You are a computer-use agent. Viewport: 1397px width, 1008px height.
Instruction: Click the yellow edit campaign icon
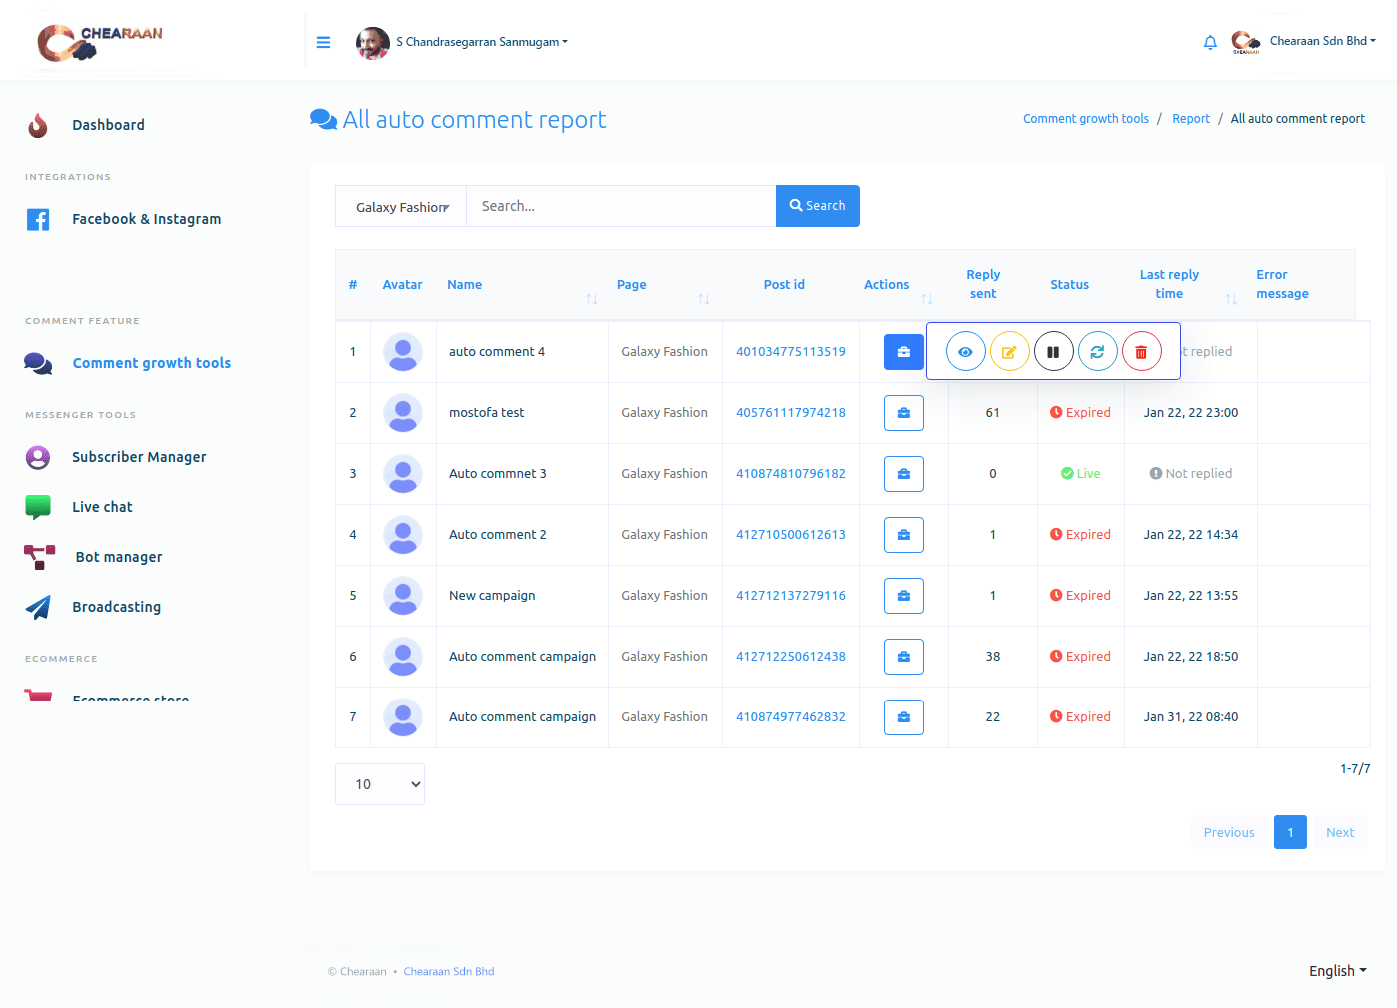(x=1009, y=352)
